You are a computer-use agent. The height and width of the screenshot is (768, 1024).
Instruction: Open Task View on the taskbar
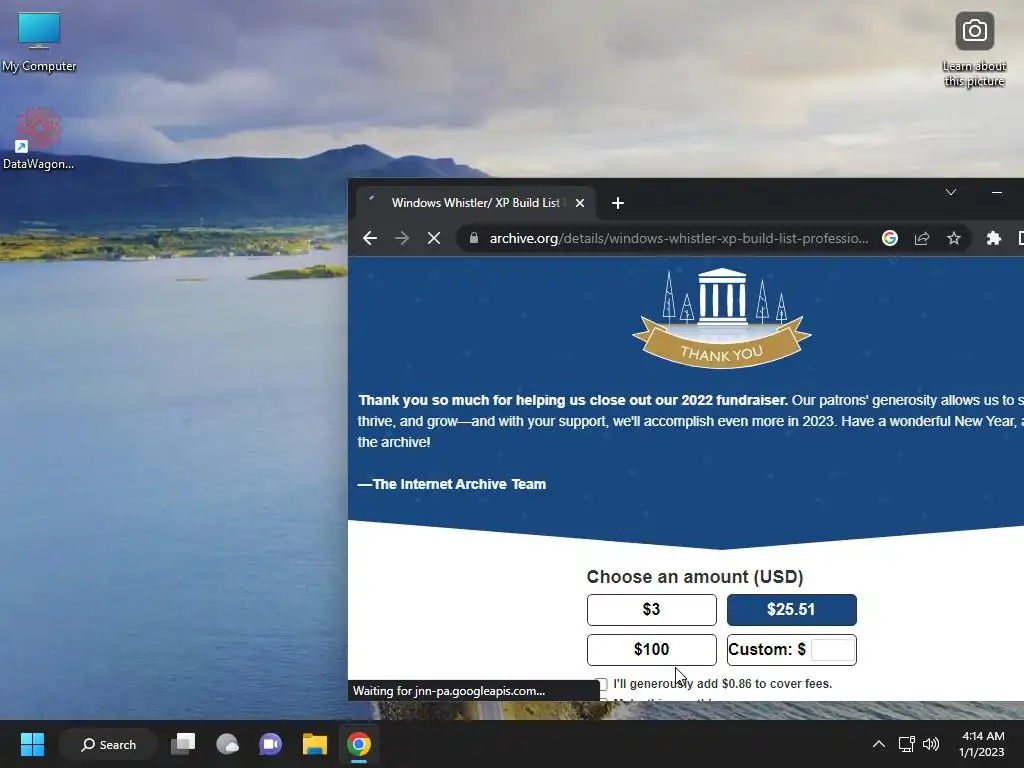(183, 744)
